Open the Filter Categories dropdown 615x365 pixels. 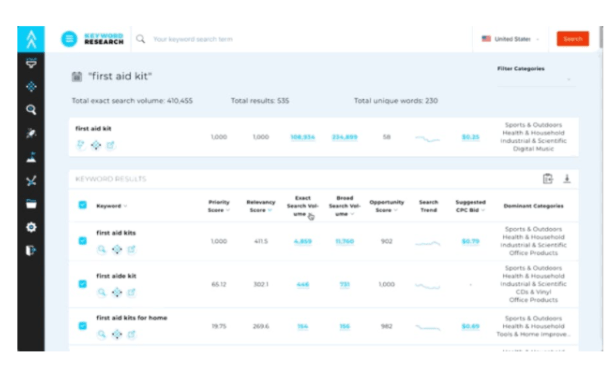[536, 79]
